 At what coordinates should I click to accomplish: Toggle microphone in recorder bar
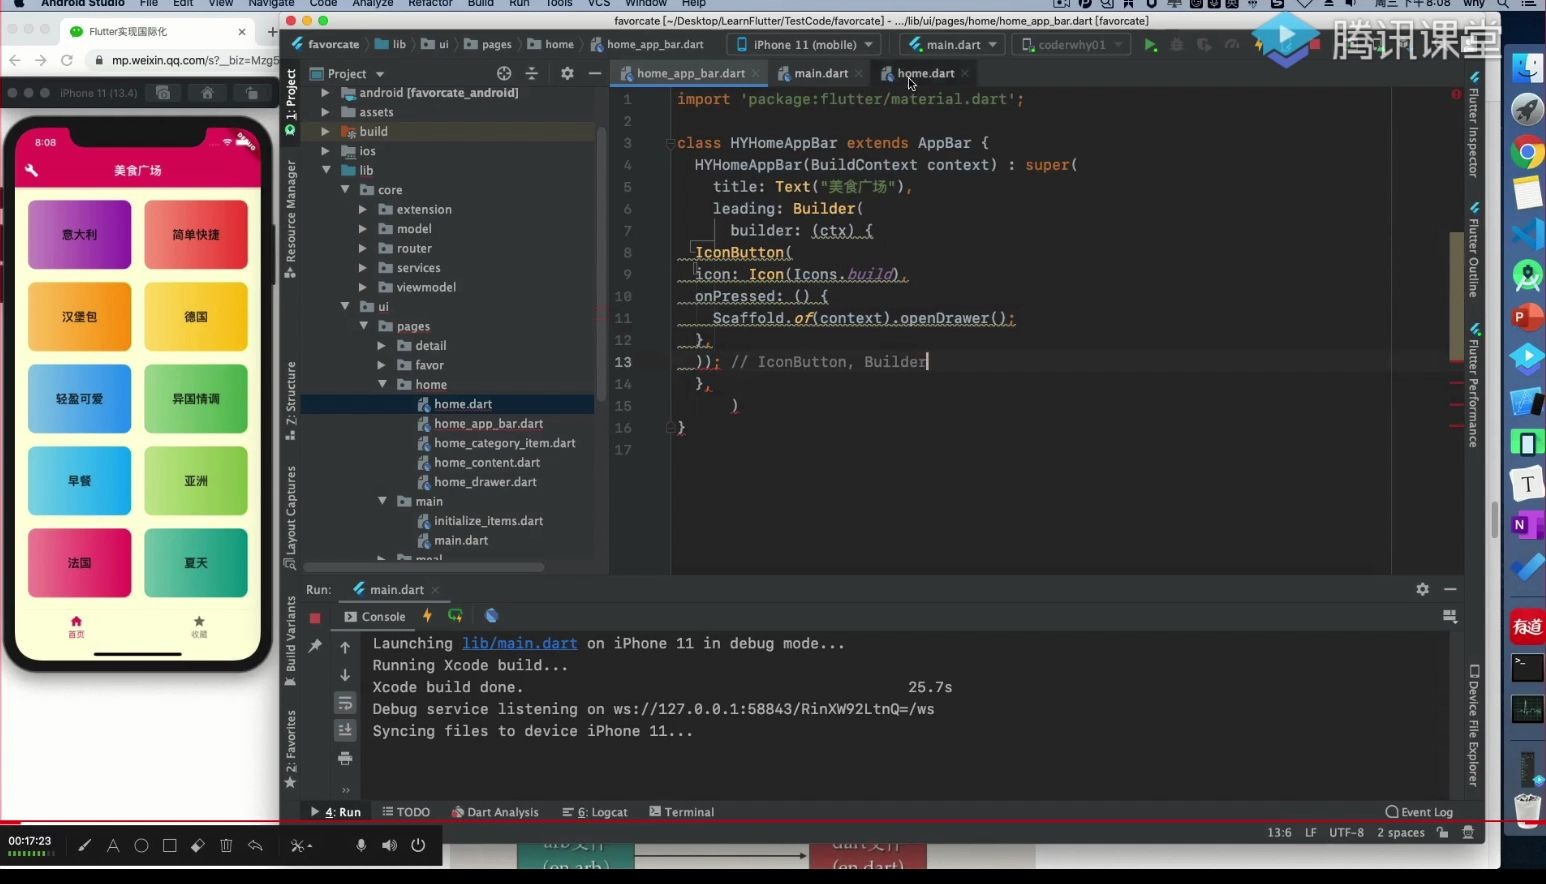point(361,846)
